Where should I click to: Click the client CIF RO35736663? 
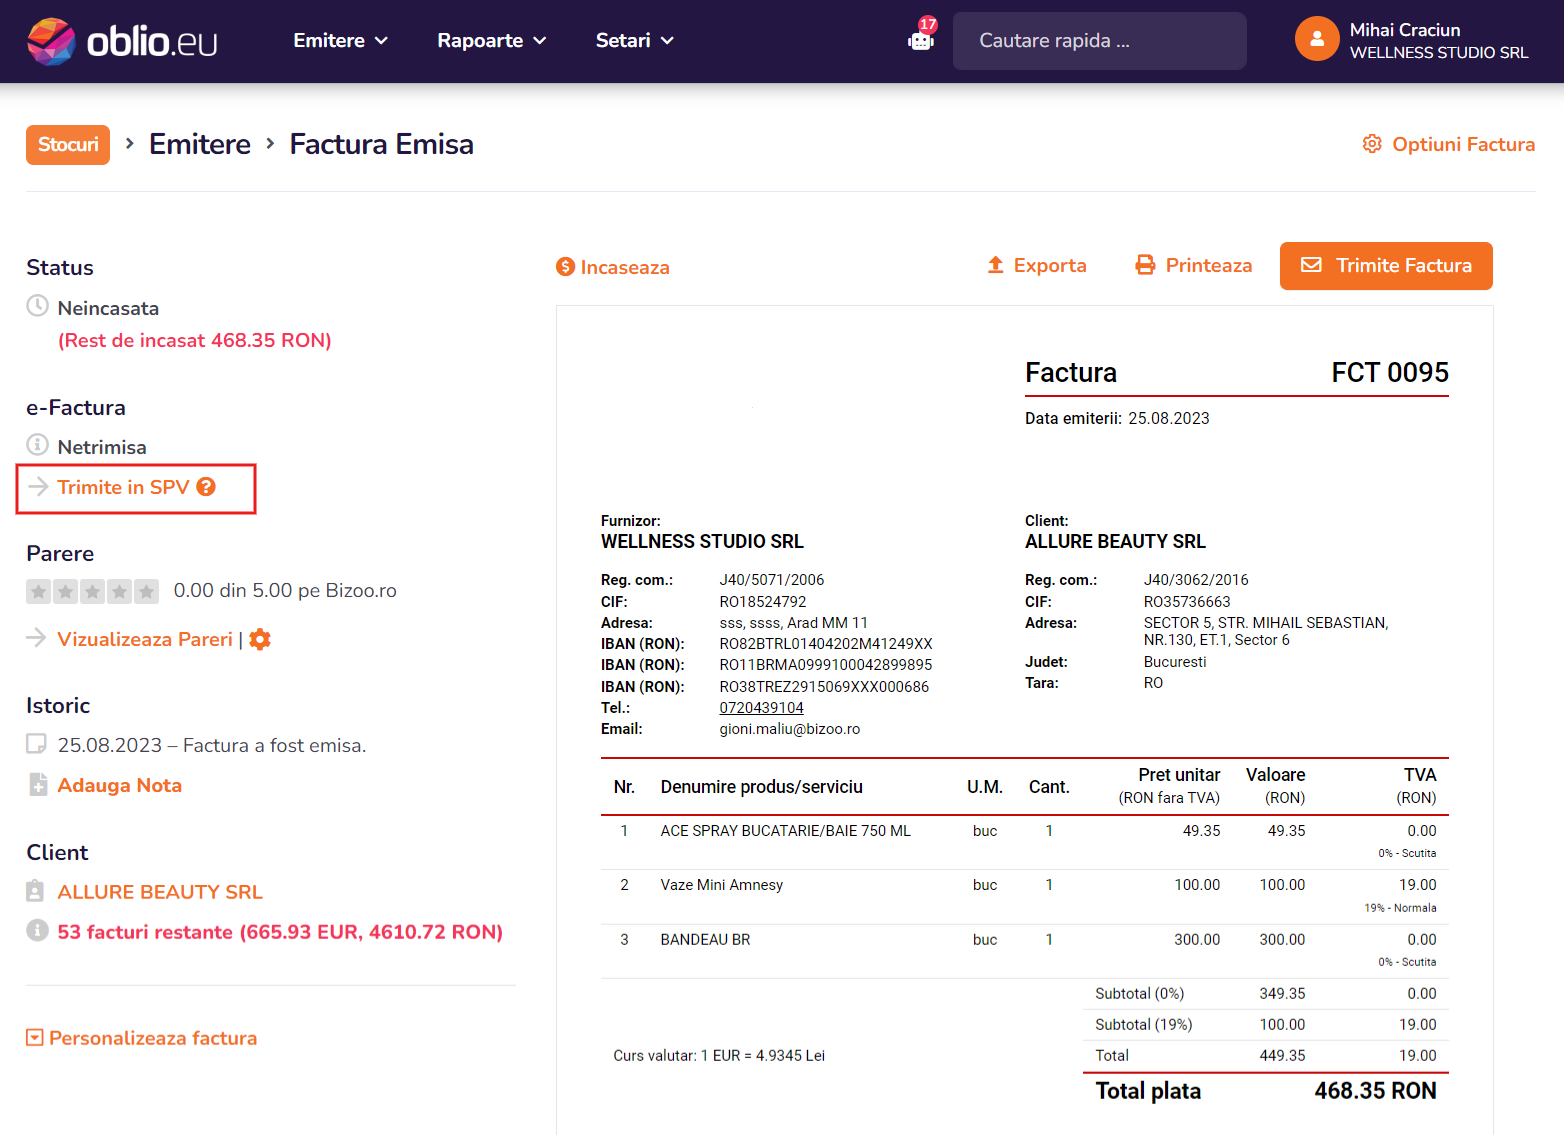coord(1187,602)
